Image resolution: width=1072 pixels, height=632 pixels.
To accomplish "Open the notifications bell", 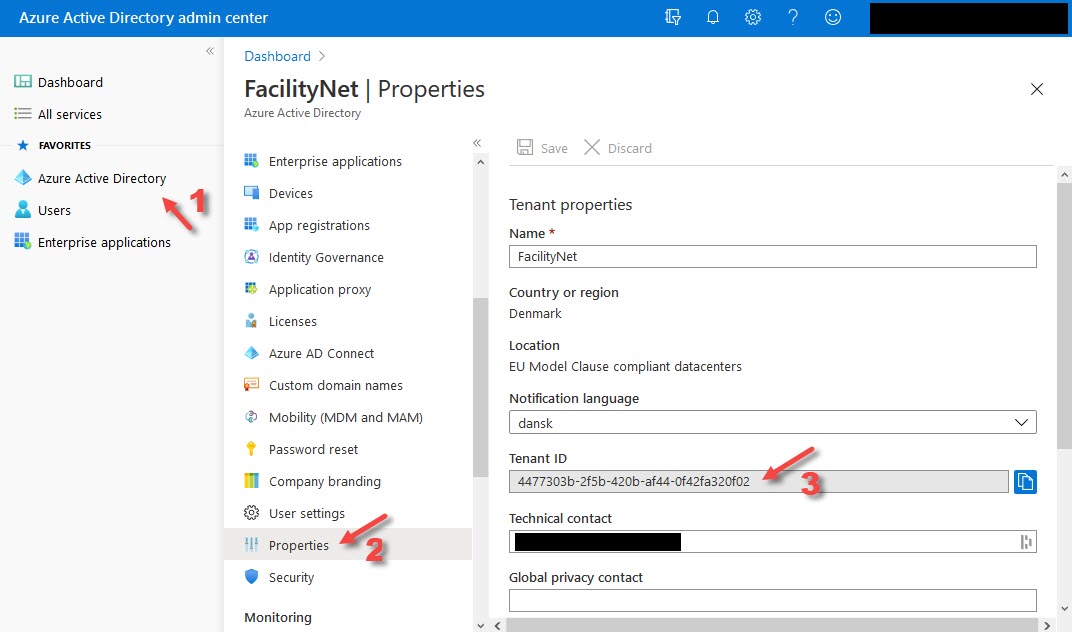I will coord(712,17).
